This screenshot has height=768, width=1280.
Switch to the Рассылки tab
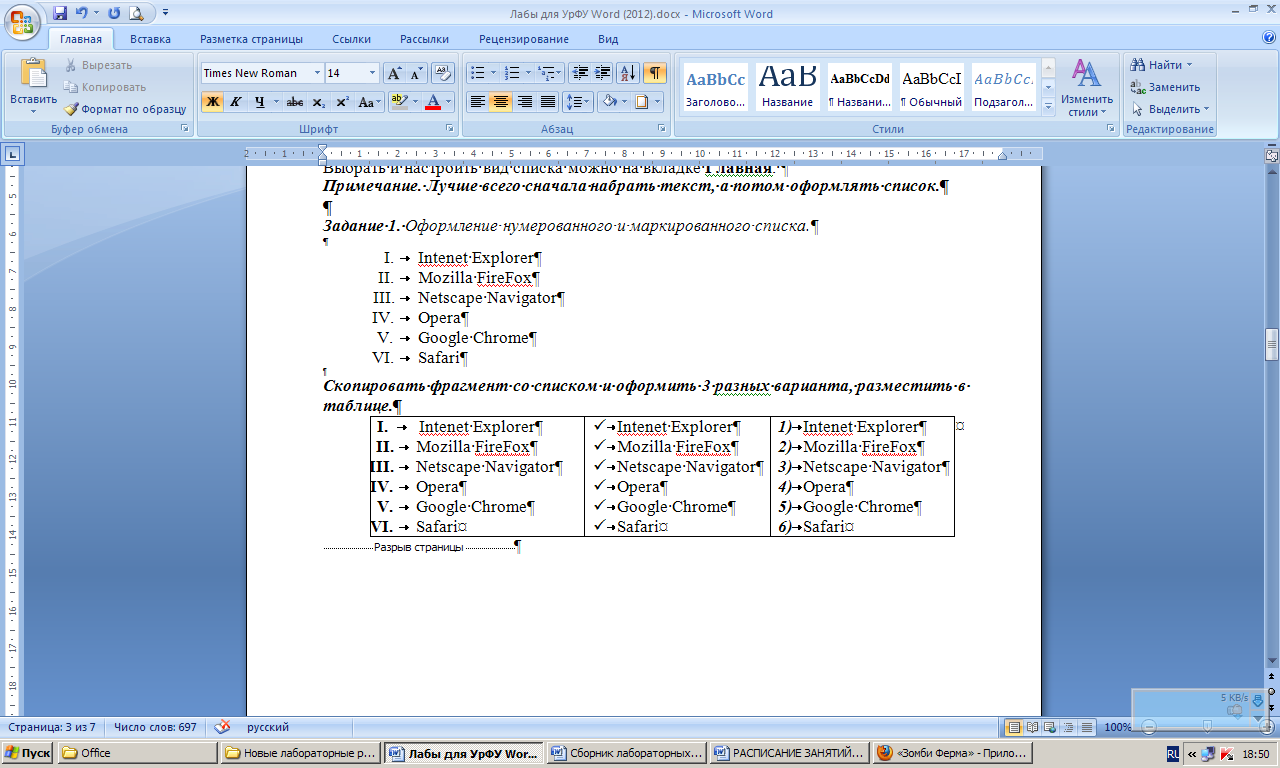point(424,39)
